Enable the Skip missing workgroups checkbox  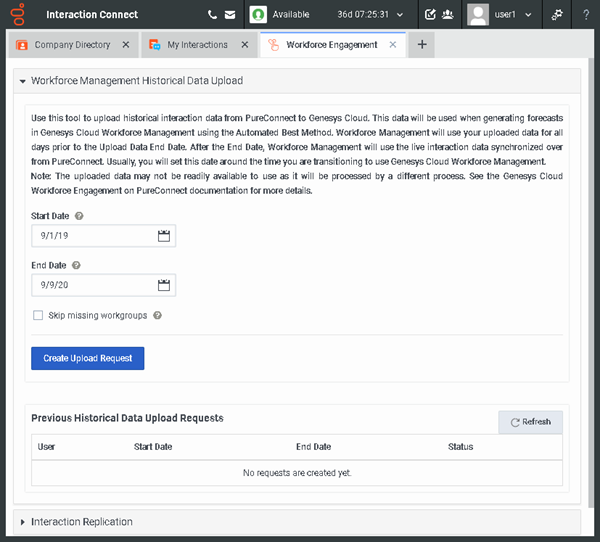[38, 315]
